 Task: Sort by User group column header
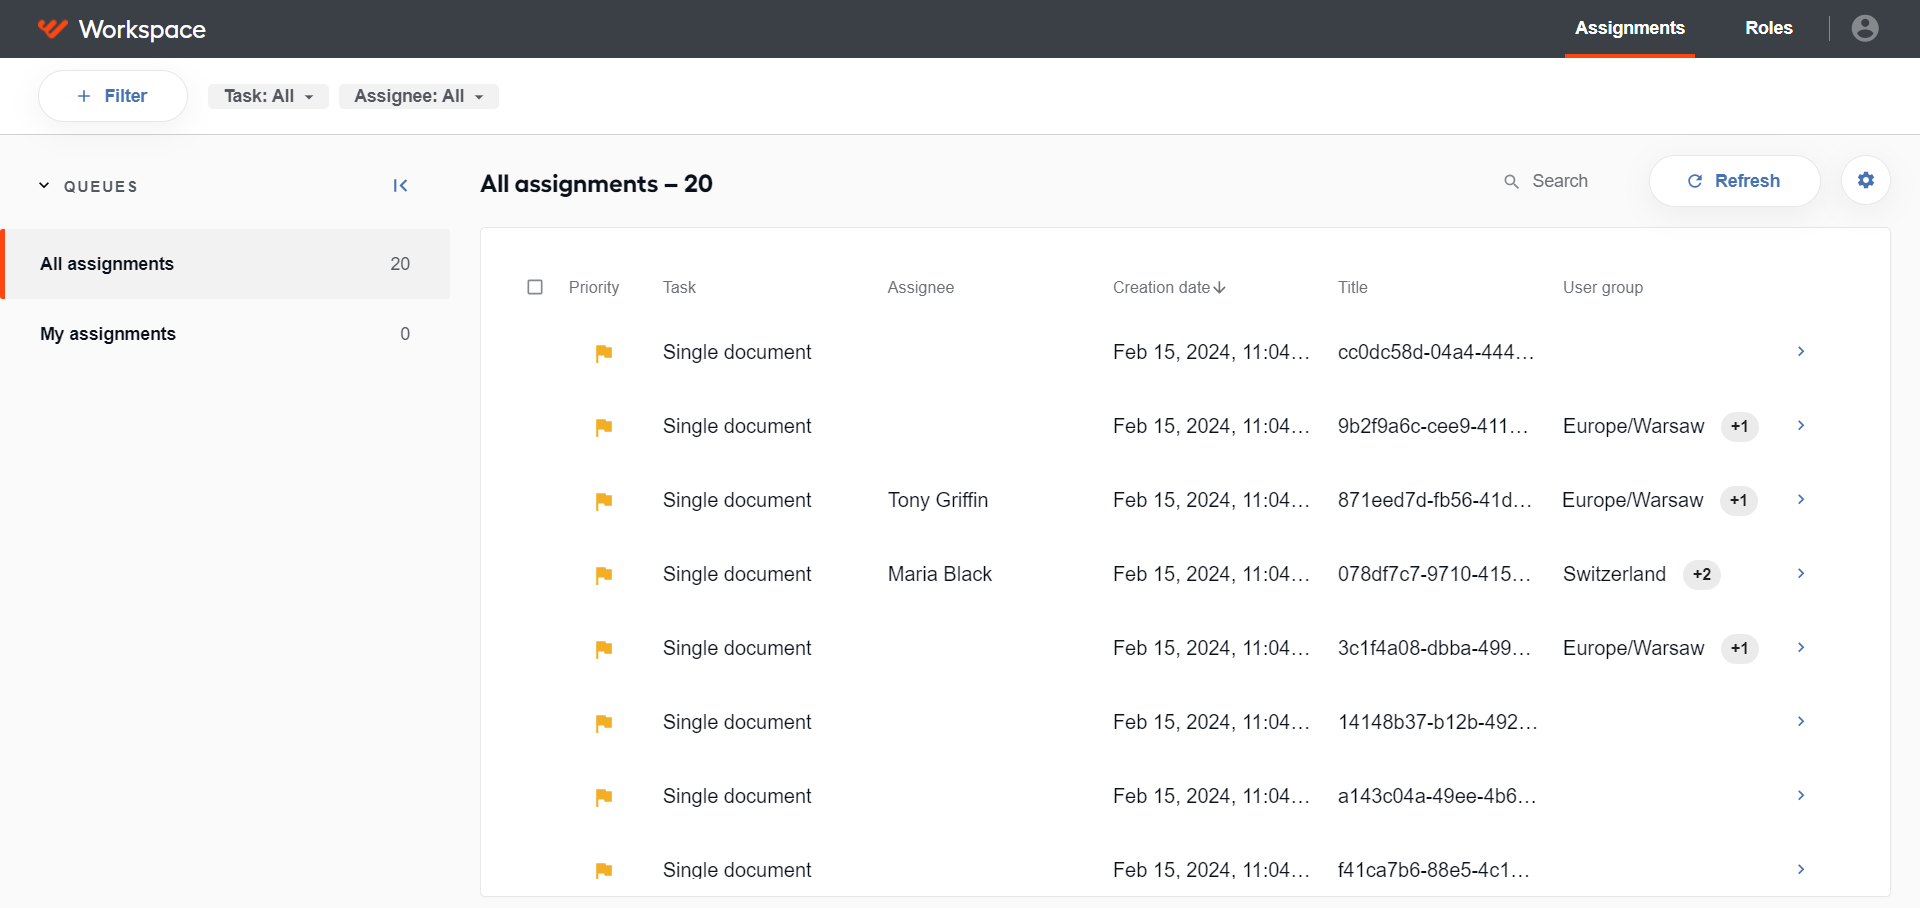[x=1603, y=288]
